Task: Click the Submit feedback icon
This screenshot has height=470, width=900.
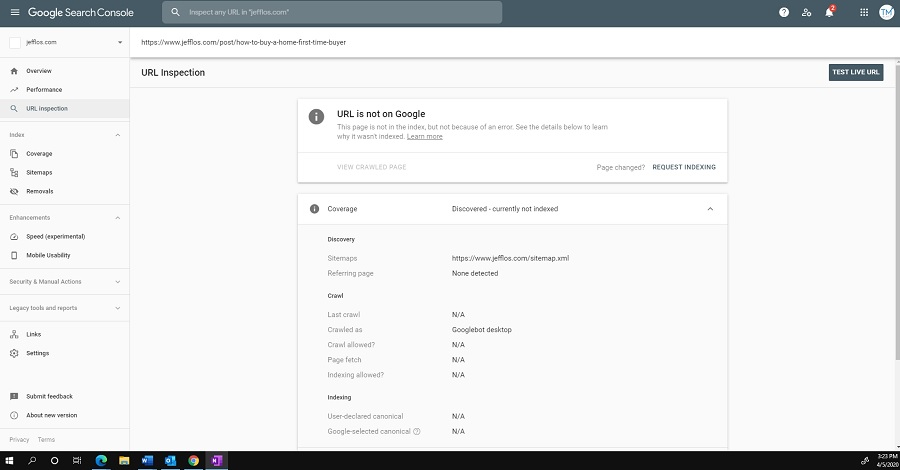Action: [14, 397]
